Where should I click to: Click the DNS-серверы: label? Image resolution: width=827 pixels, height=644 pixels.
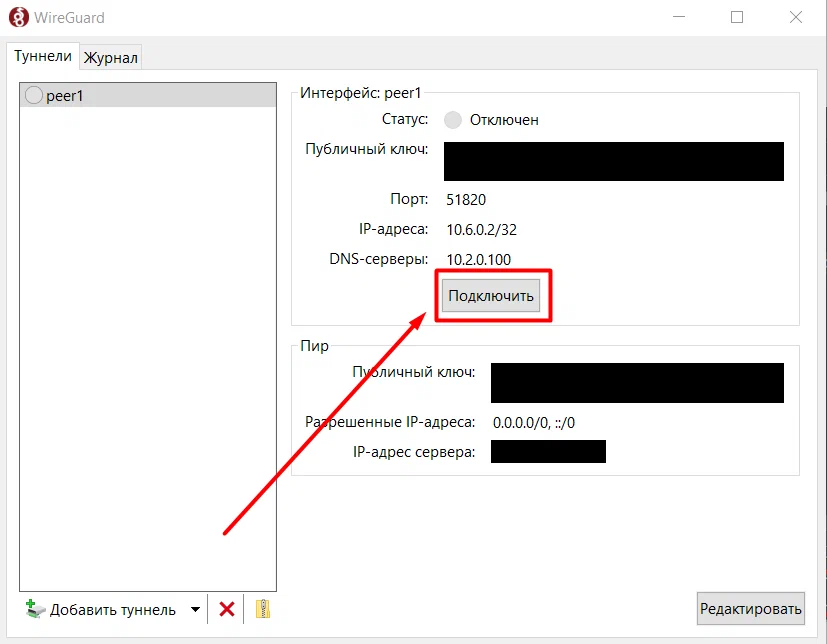click(379, 259)
